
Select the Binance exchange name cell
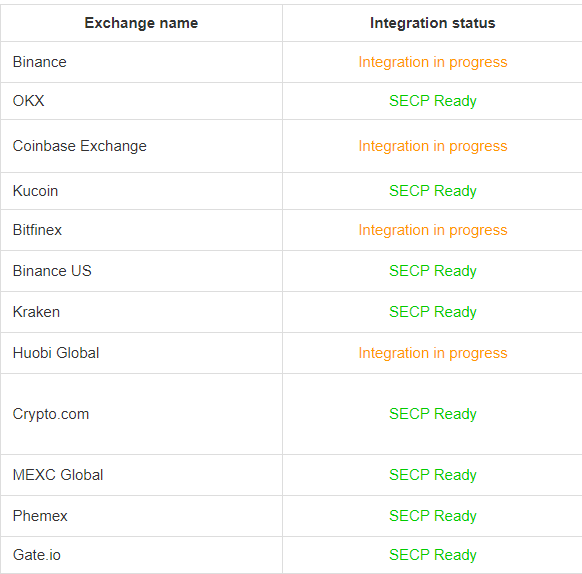[40, 62]
